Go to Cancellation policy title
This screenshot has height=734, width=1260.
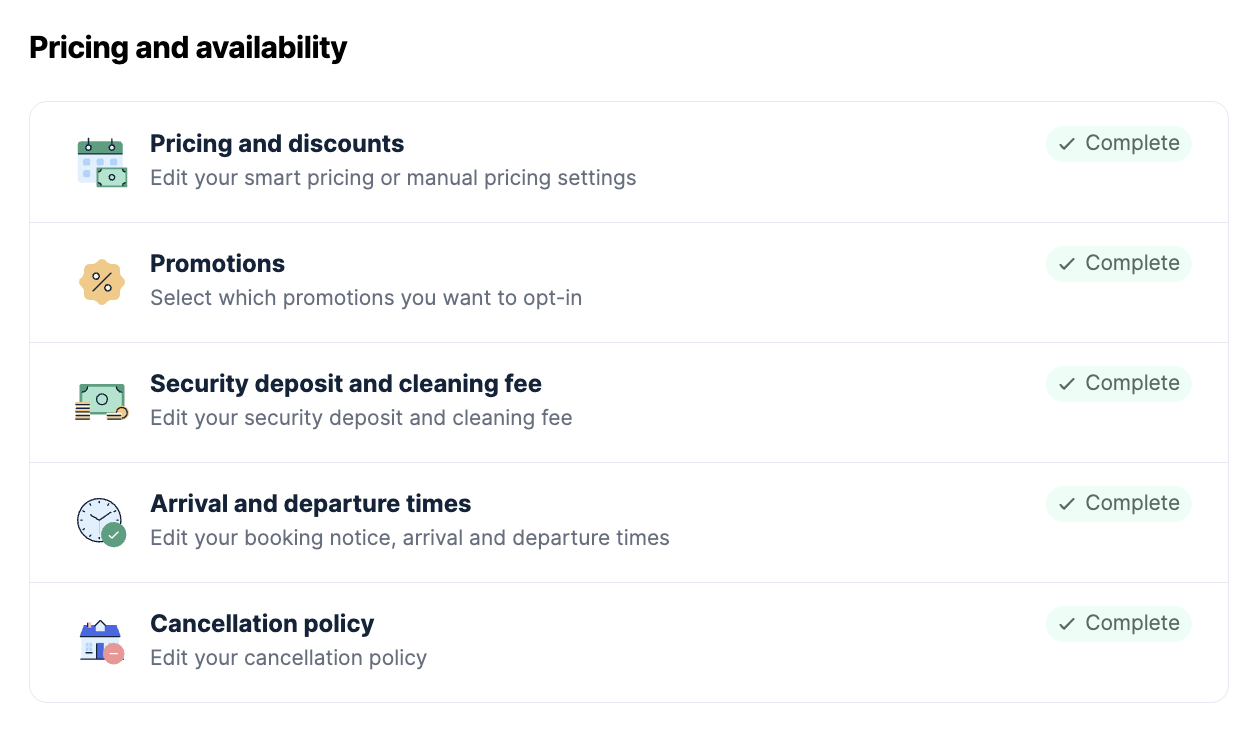[x=262, y=624]
